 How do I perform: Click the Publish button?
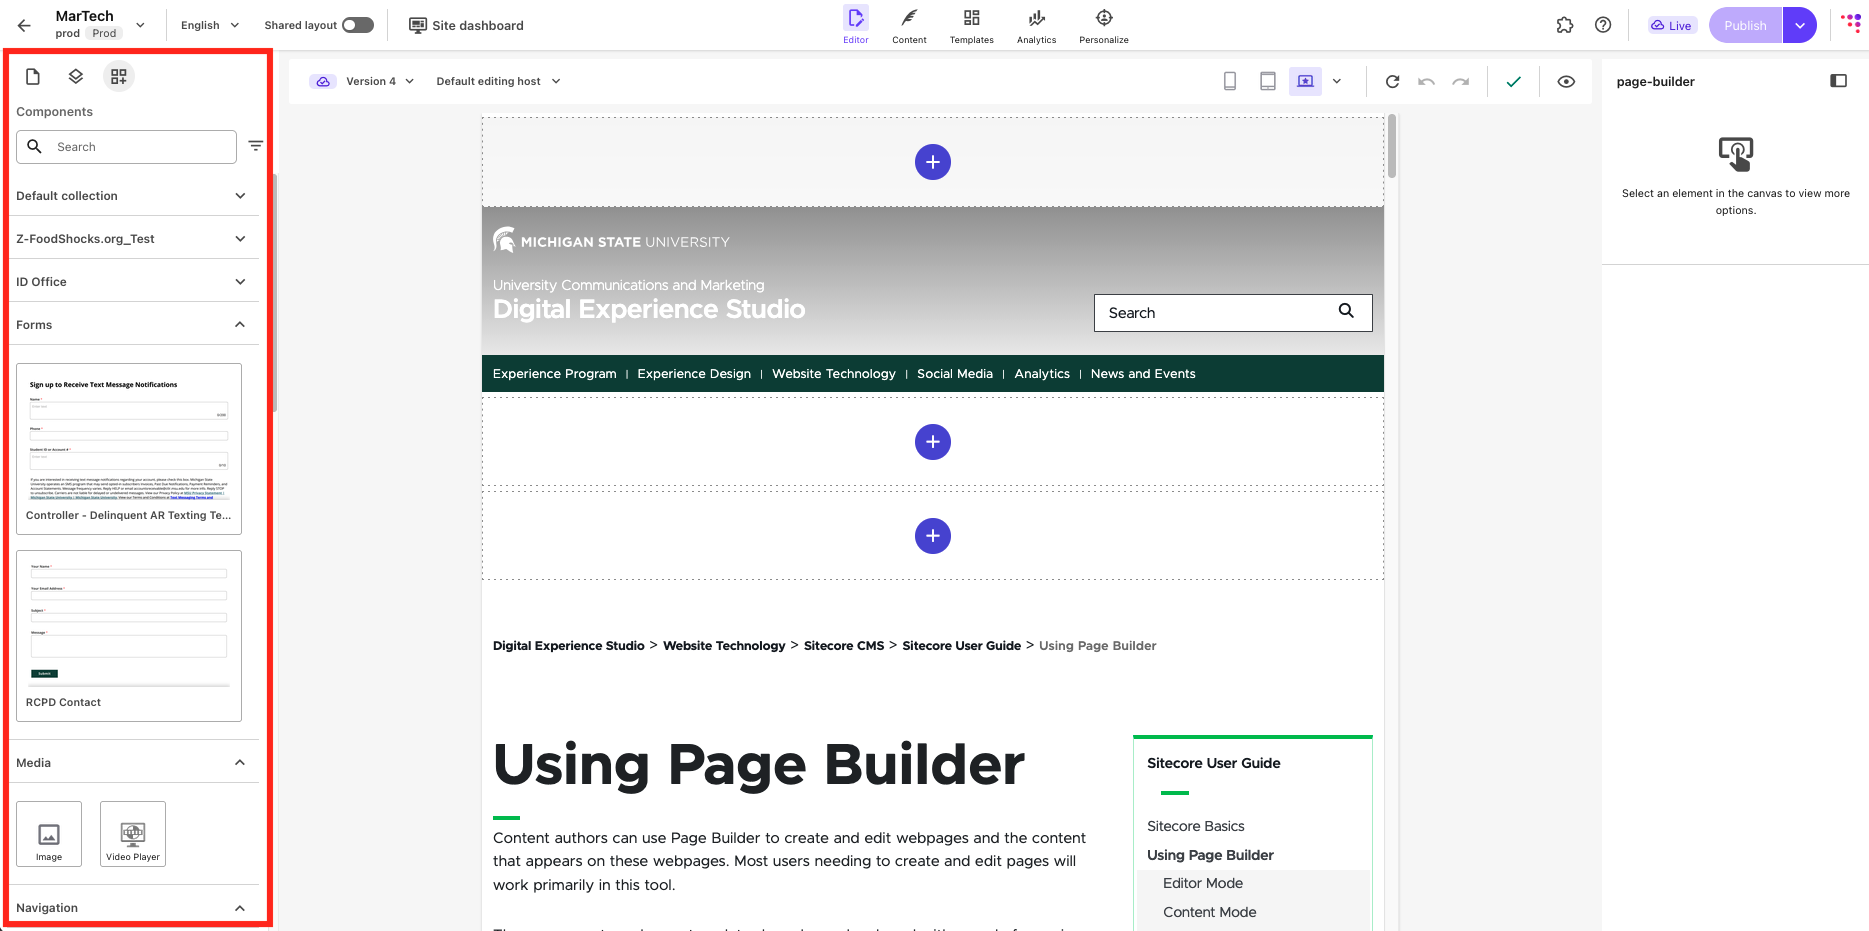(1746, 25)
